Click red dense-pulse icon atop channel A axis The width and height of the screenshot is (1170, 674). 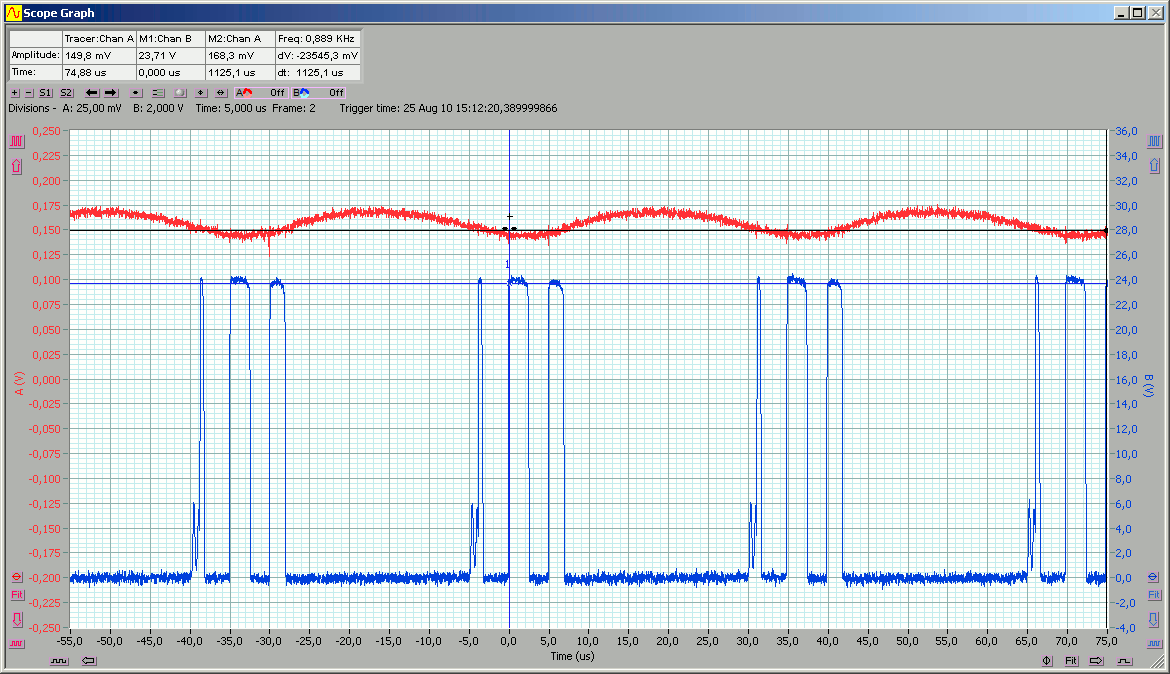click(16, 141)
